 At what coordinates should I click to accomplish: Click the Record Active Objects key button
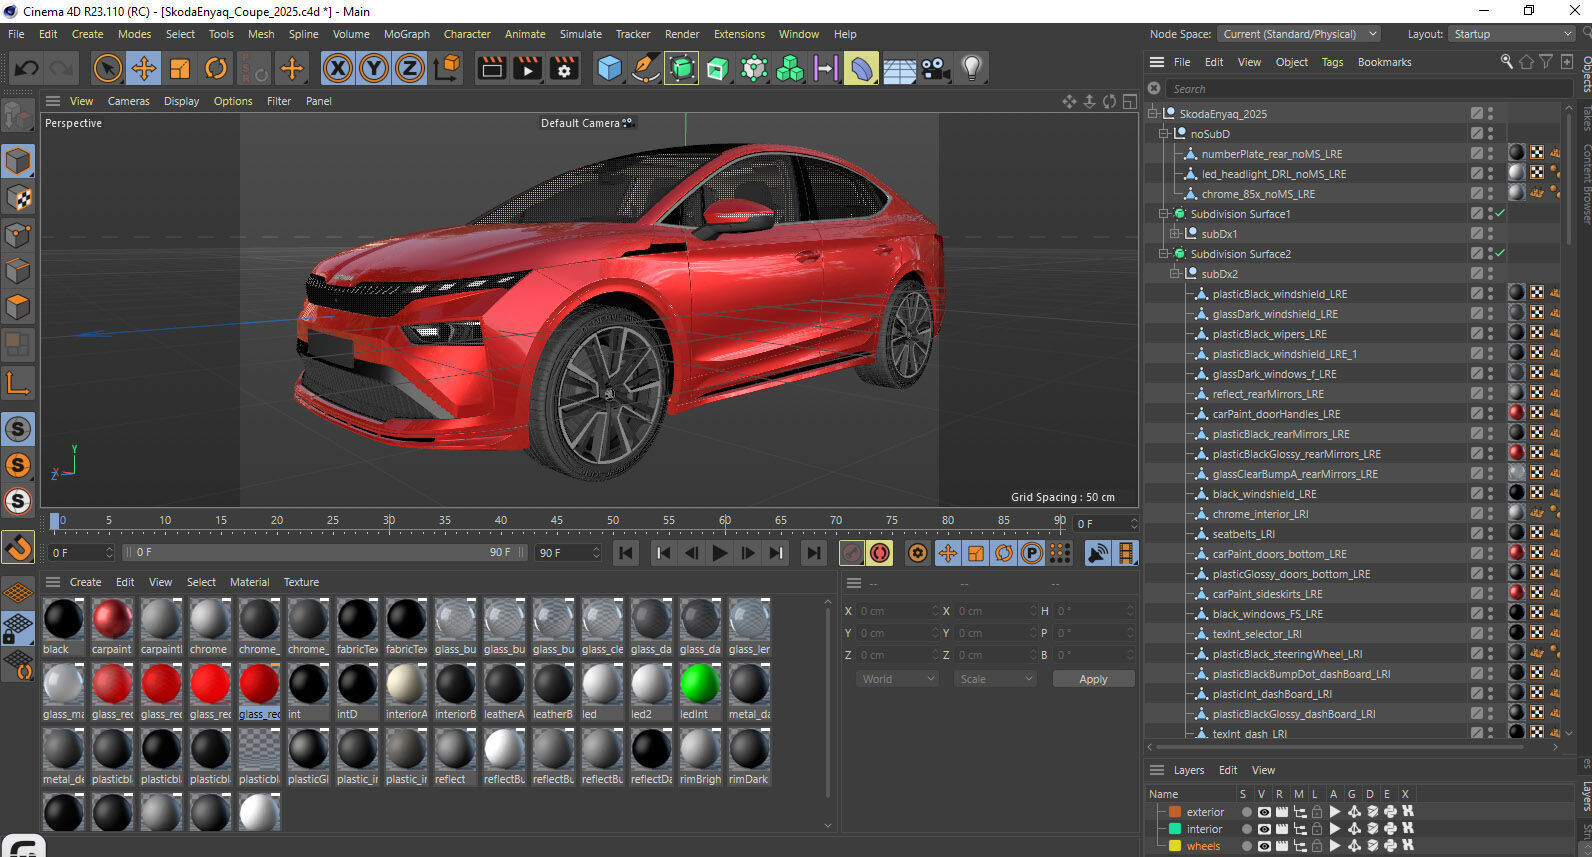[852, 553]
